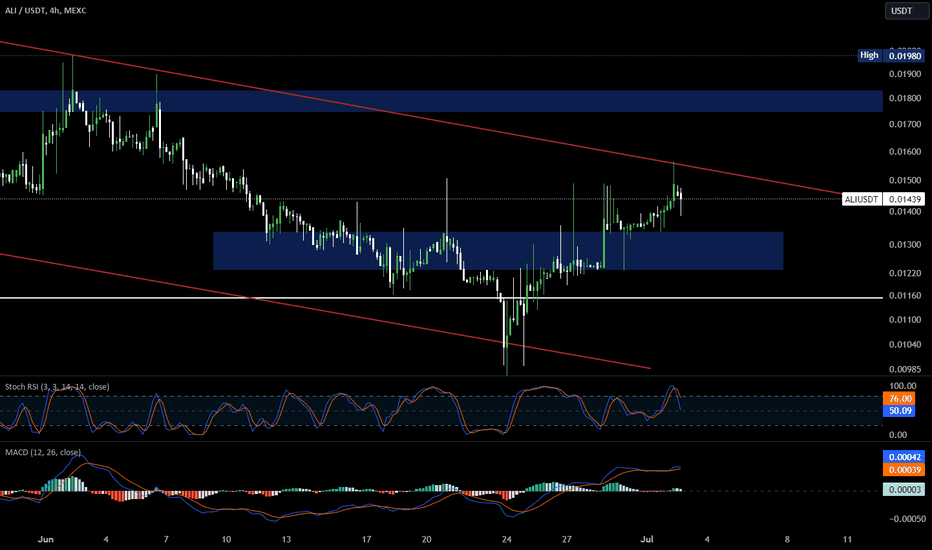Click the orange Stoch RSI value 76.00
The height and width of the screenshot is (550, 932).
click(x=899, y=398)
